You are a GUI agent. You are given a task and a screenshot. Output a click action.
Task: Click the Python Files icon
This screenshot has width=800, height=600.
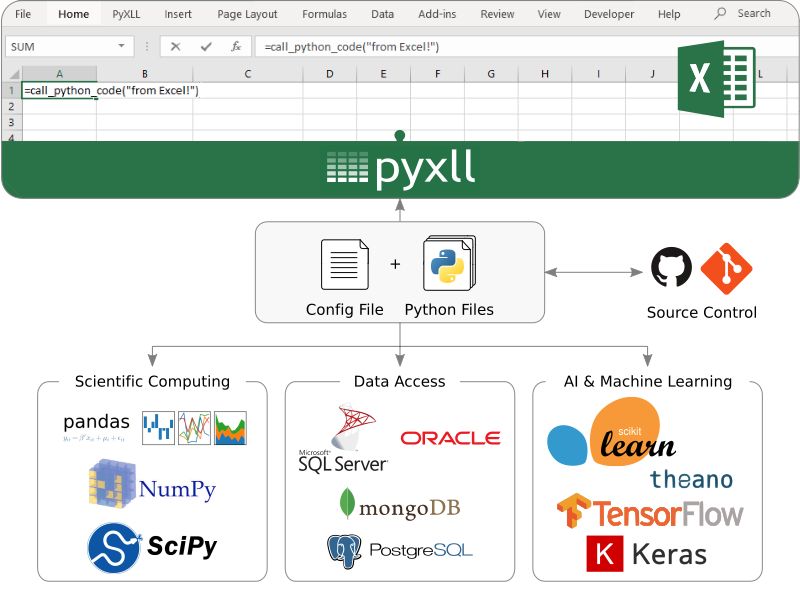coord(449,262)
